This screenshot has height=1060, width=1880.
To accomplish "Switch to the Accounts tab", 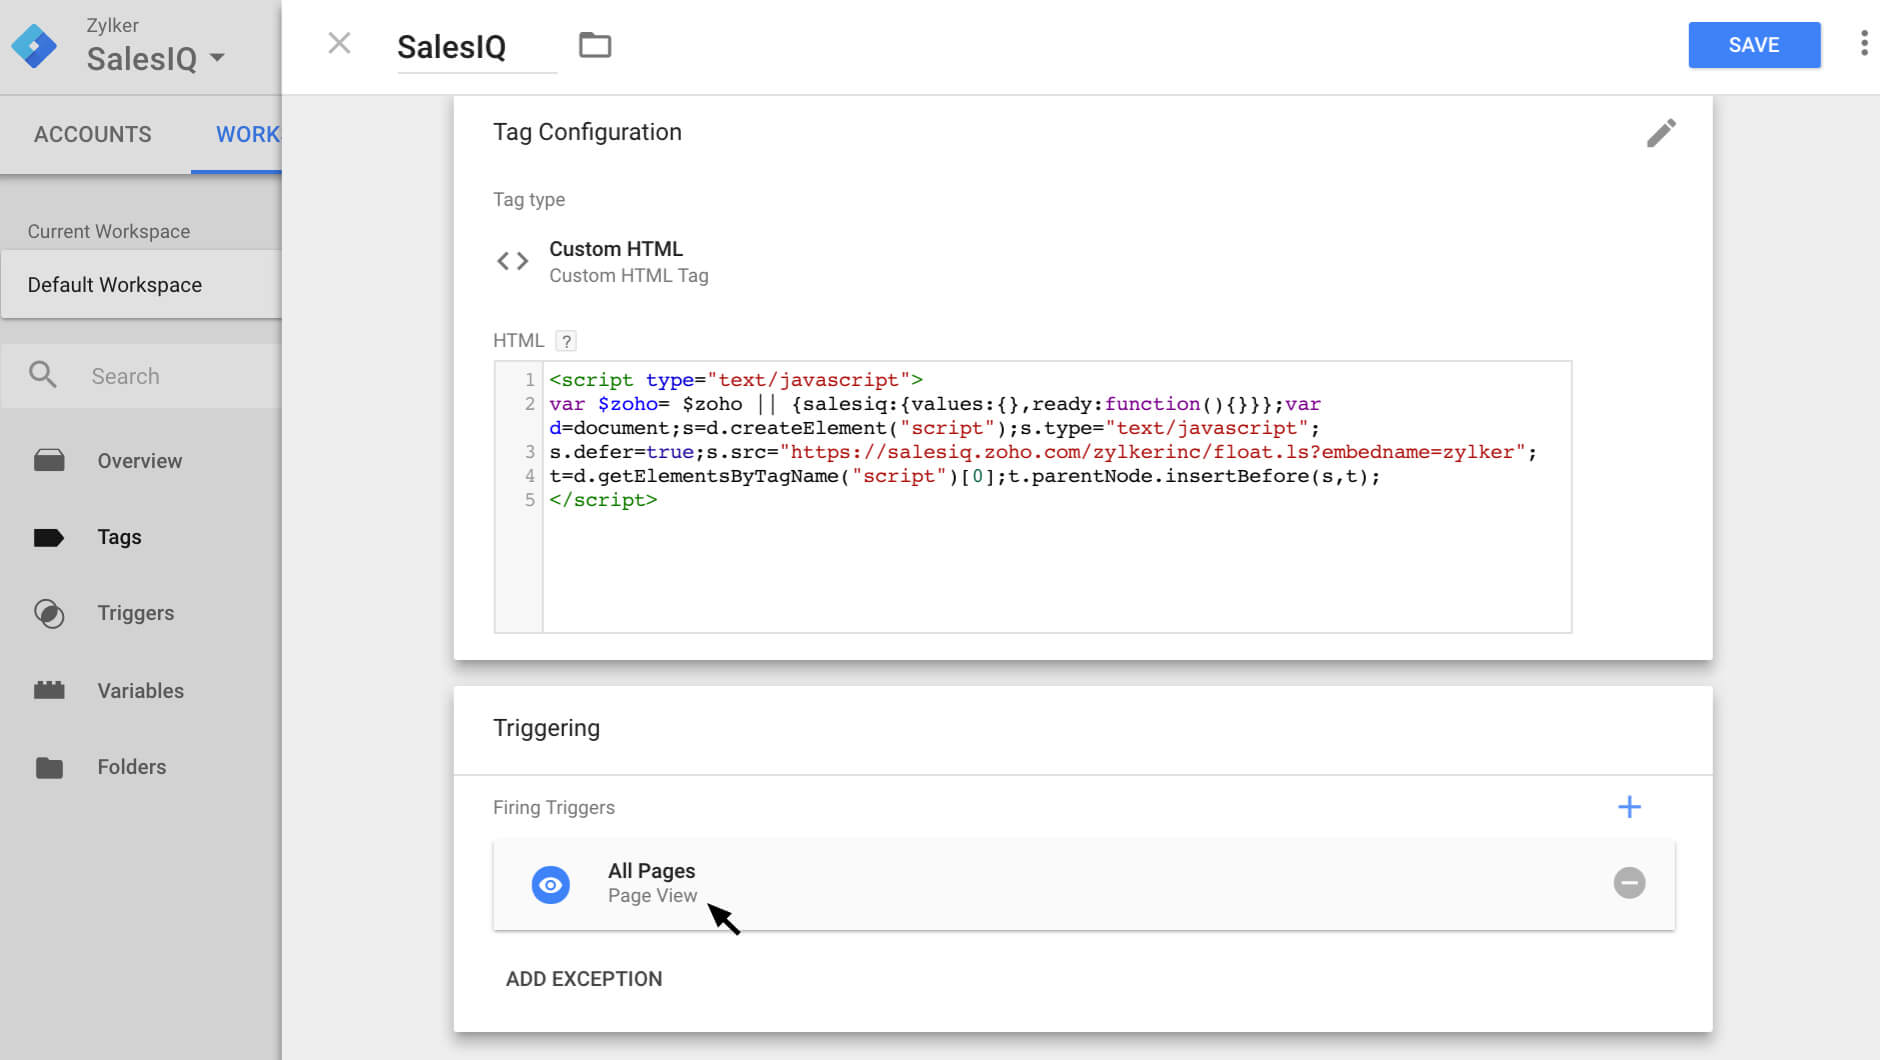I will (x=93, y=134).
